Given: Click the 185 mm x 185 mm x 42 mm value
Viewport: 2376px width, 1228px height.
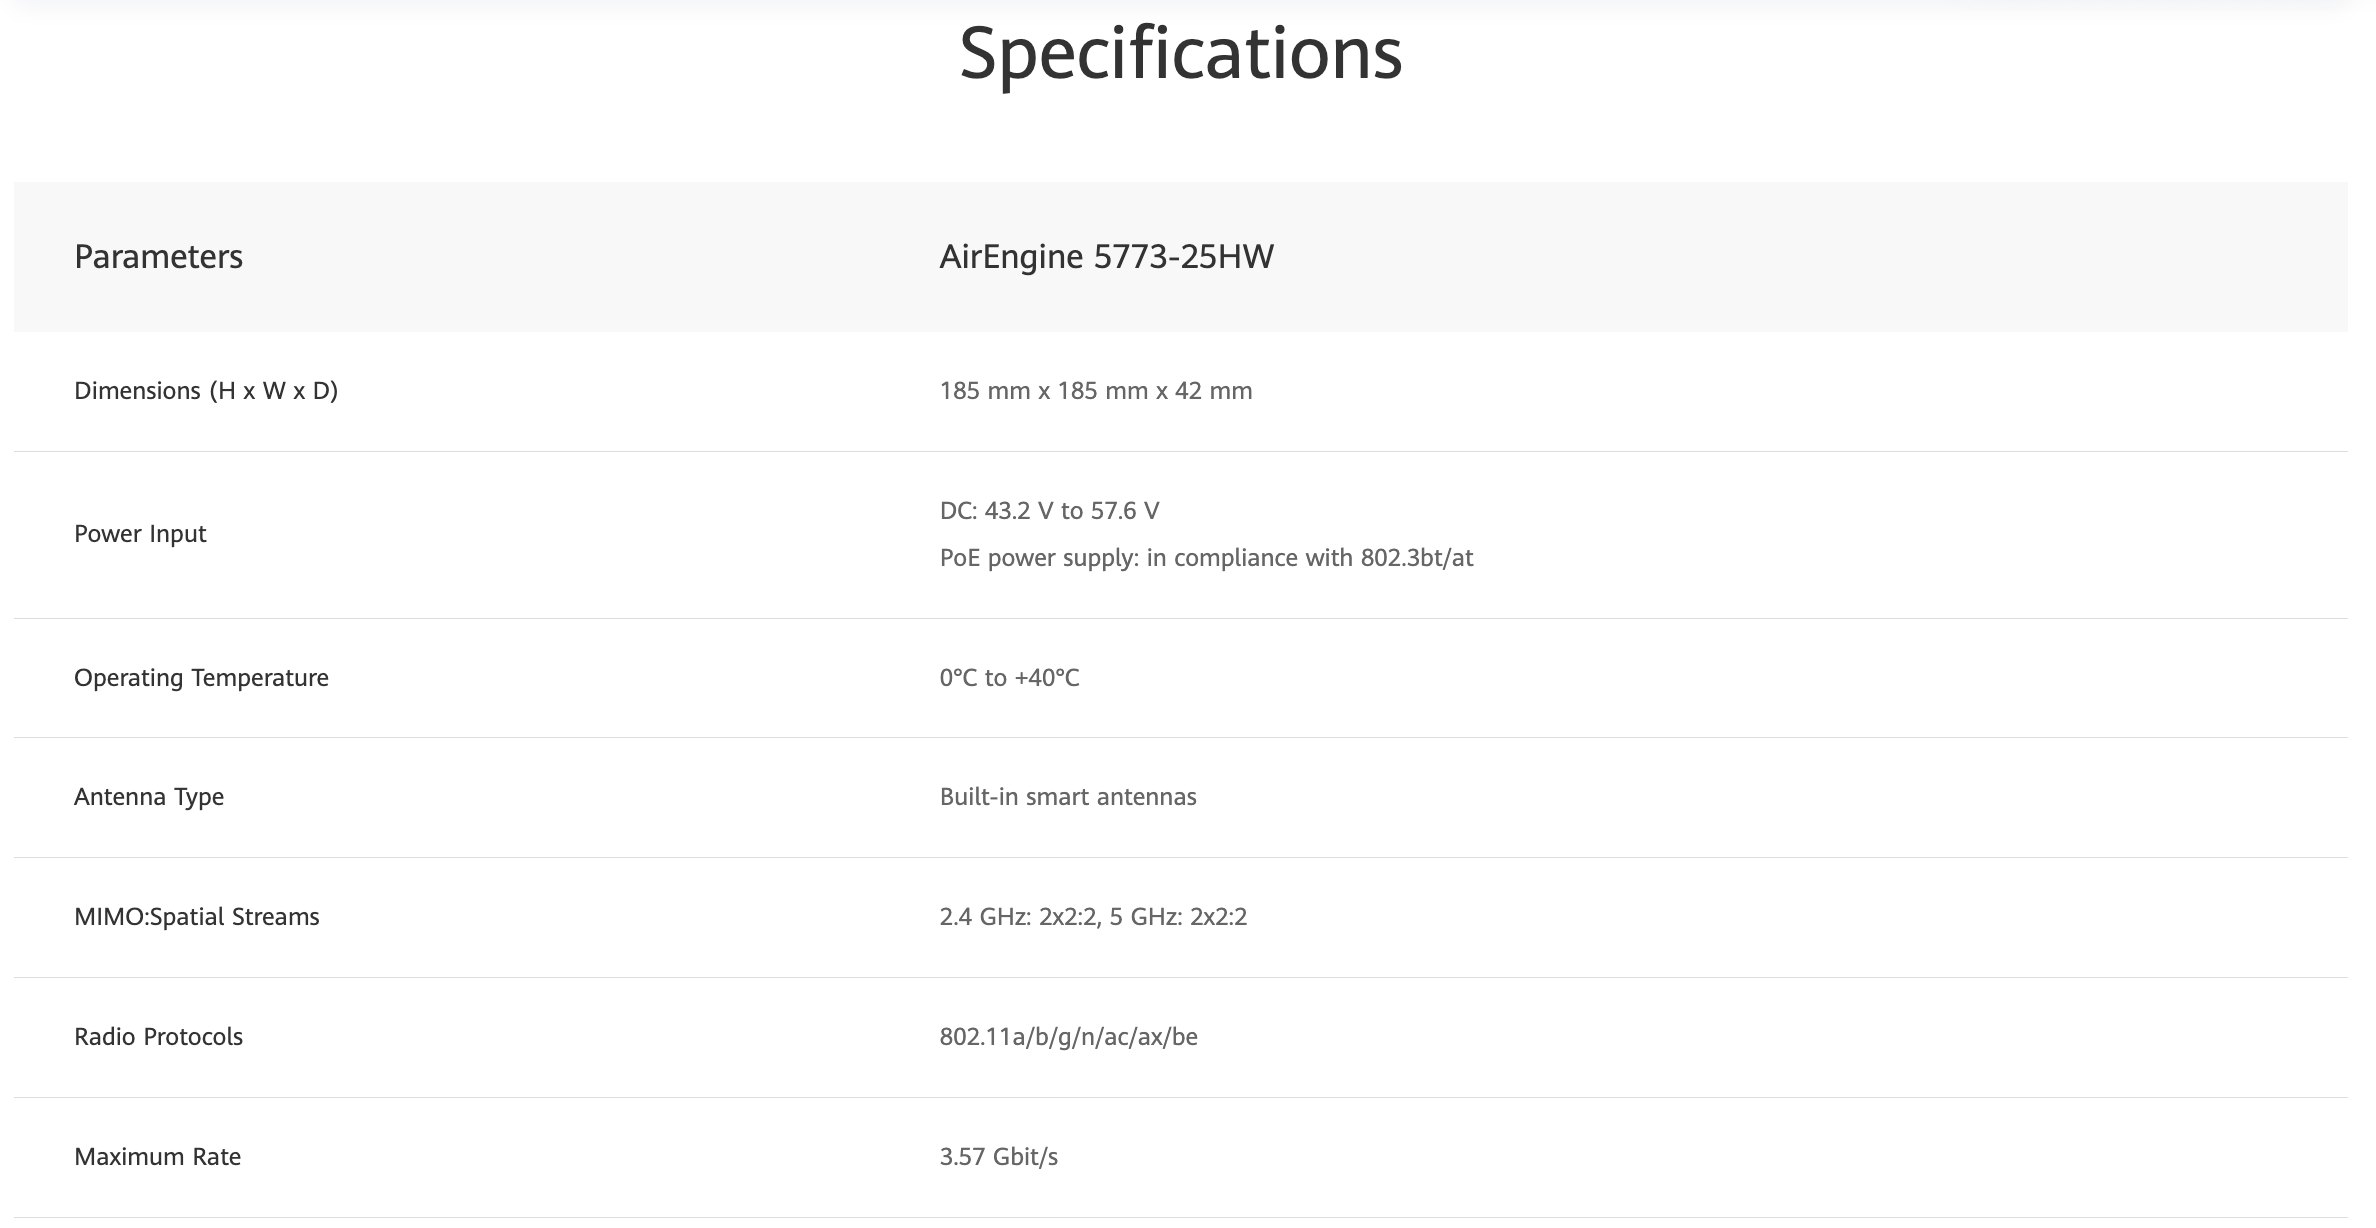Looking at the screenshot, I should tap(1095, 391).
